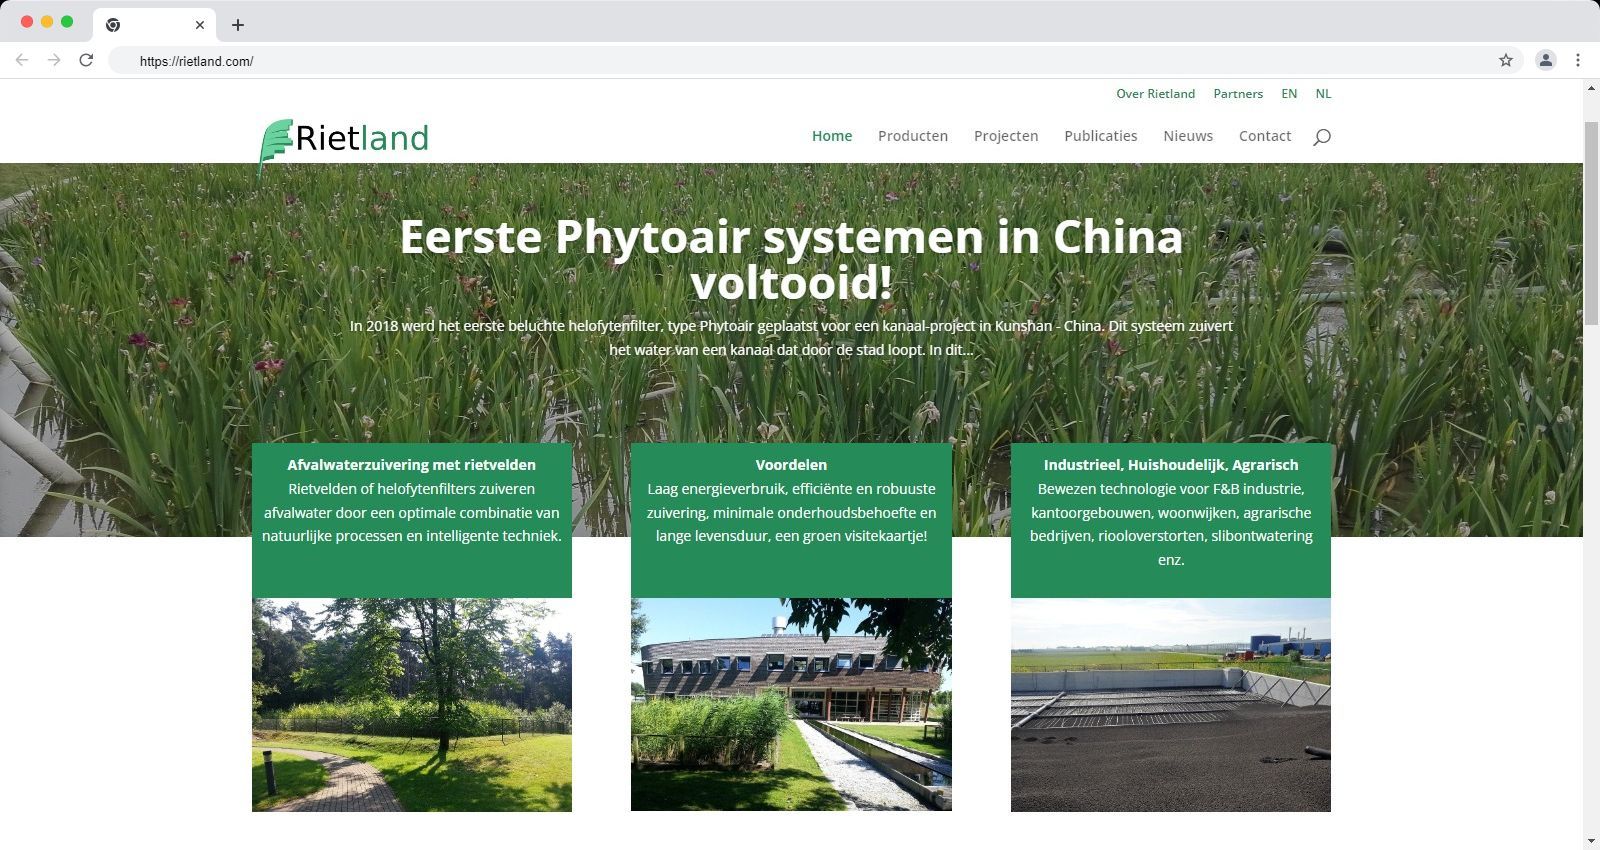Navigate to the Nieuws menu item
The width and height of the screenshot is (1600, 850).
(x=1188, y=136)
